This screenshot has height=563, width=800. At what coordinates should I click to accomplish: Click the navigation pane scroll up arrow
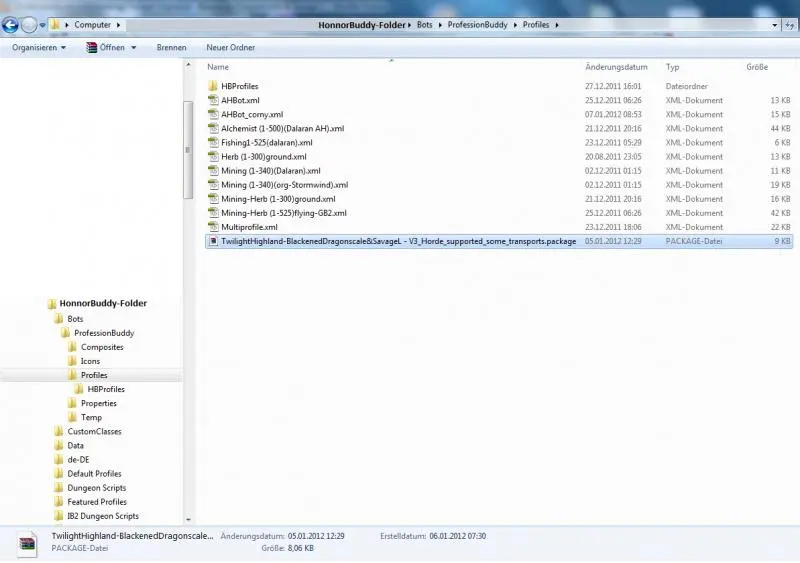point(188,65)
